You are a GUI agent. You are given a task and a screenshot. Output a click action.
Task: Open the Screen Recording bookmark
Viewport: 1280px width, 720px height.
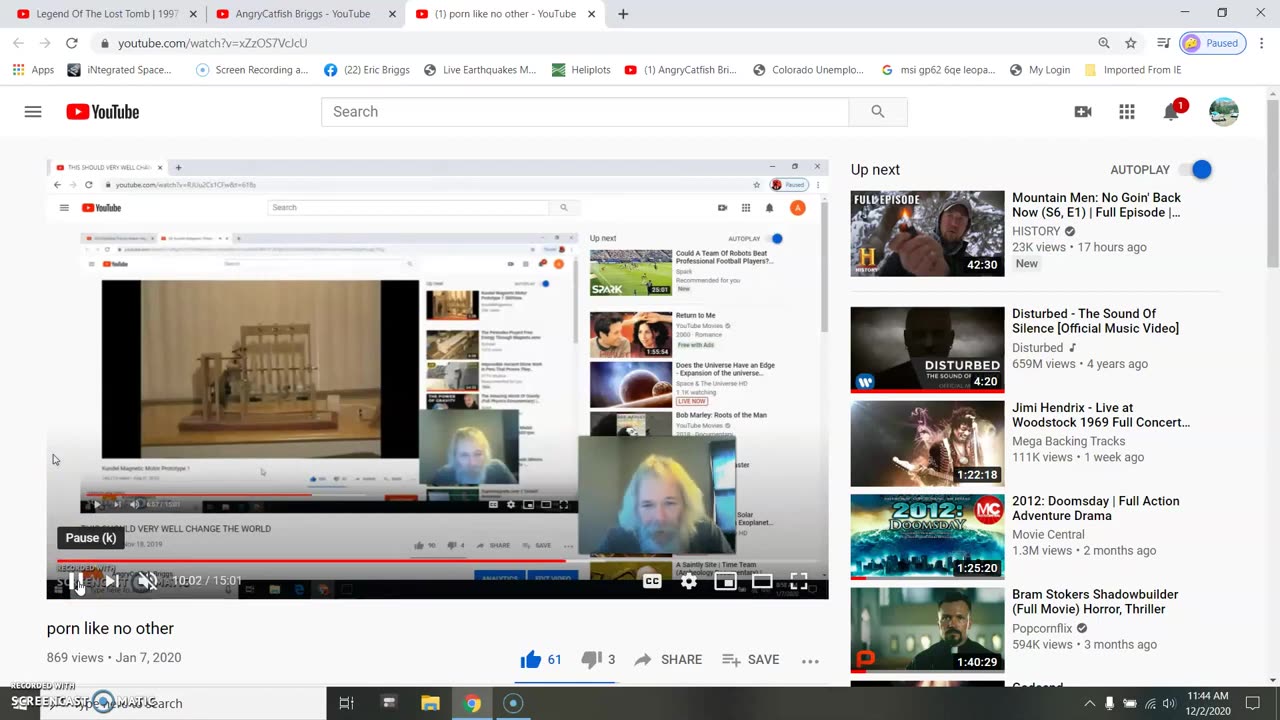(252, 70)
